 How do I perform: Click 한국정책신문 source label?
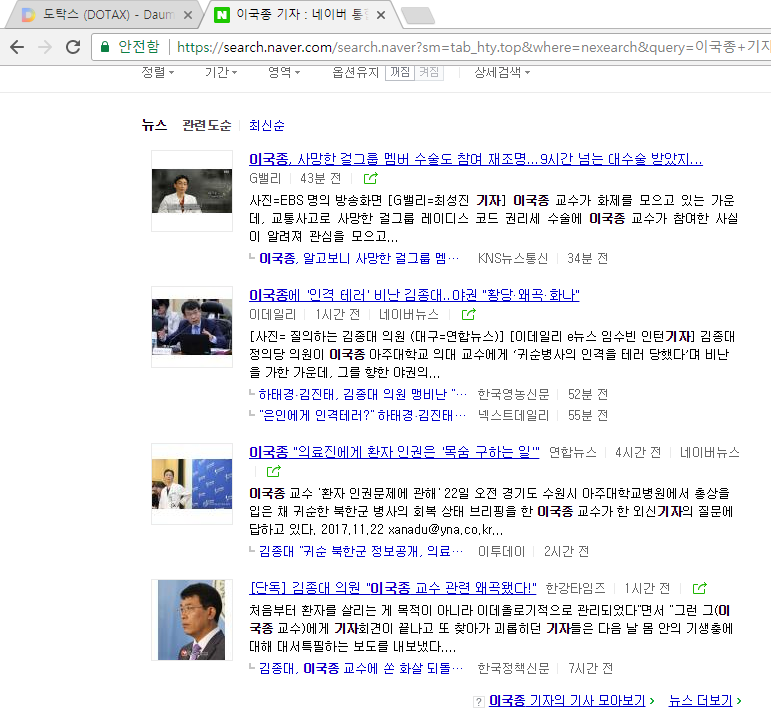point(513,669)
